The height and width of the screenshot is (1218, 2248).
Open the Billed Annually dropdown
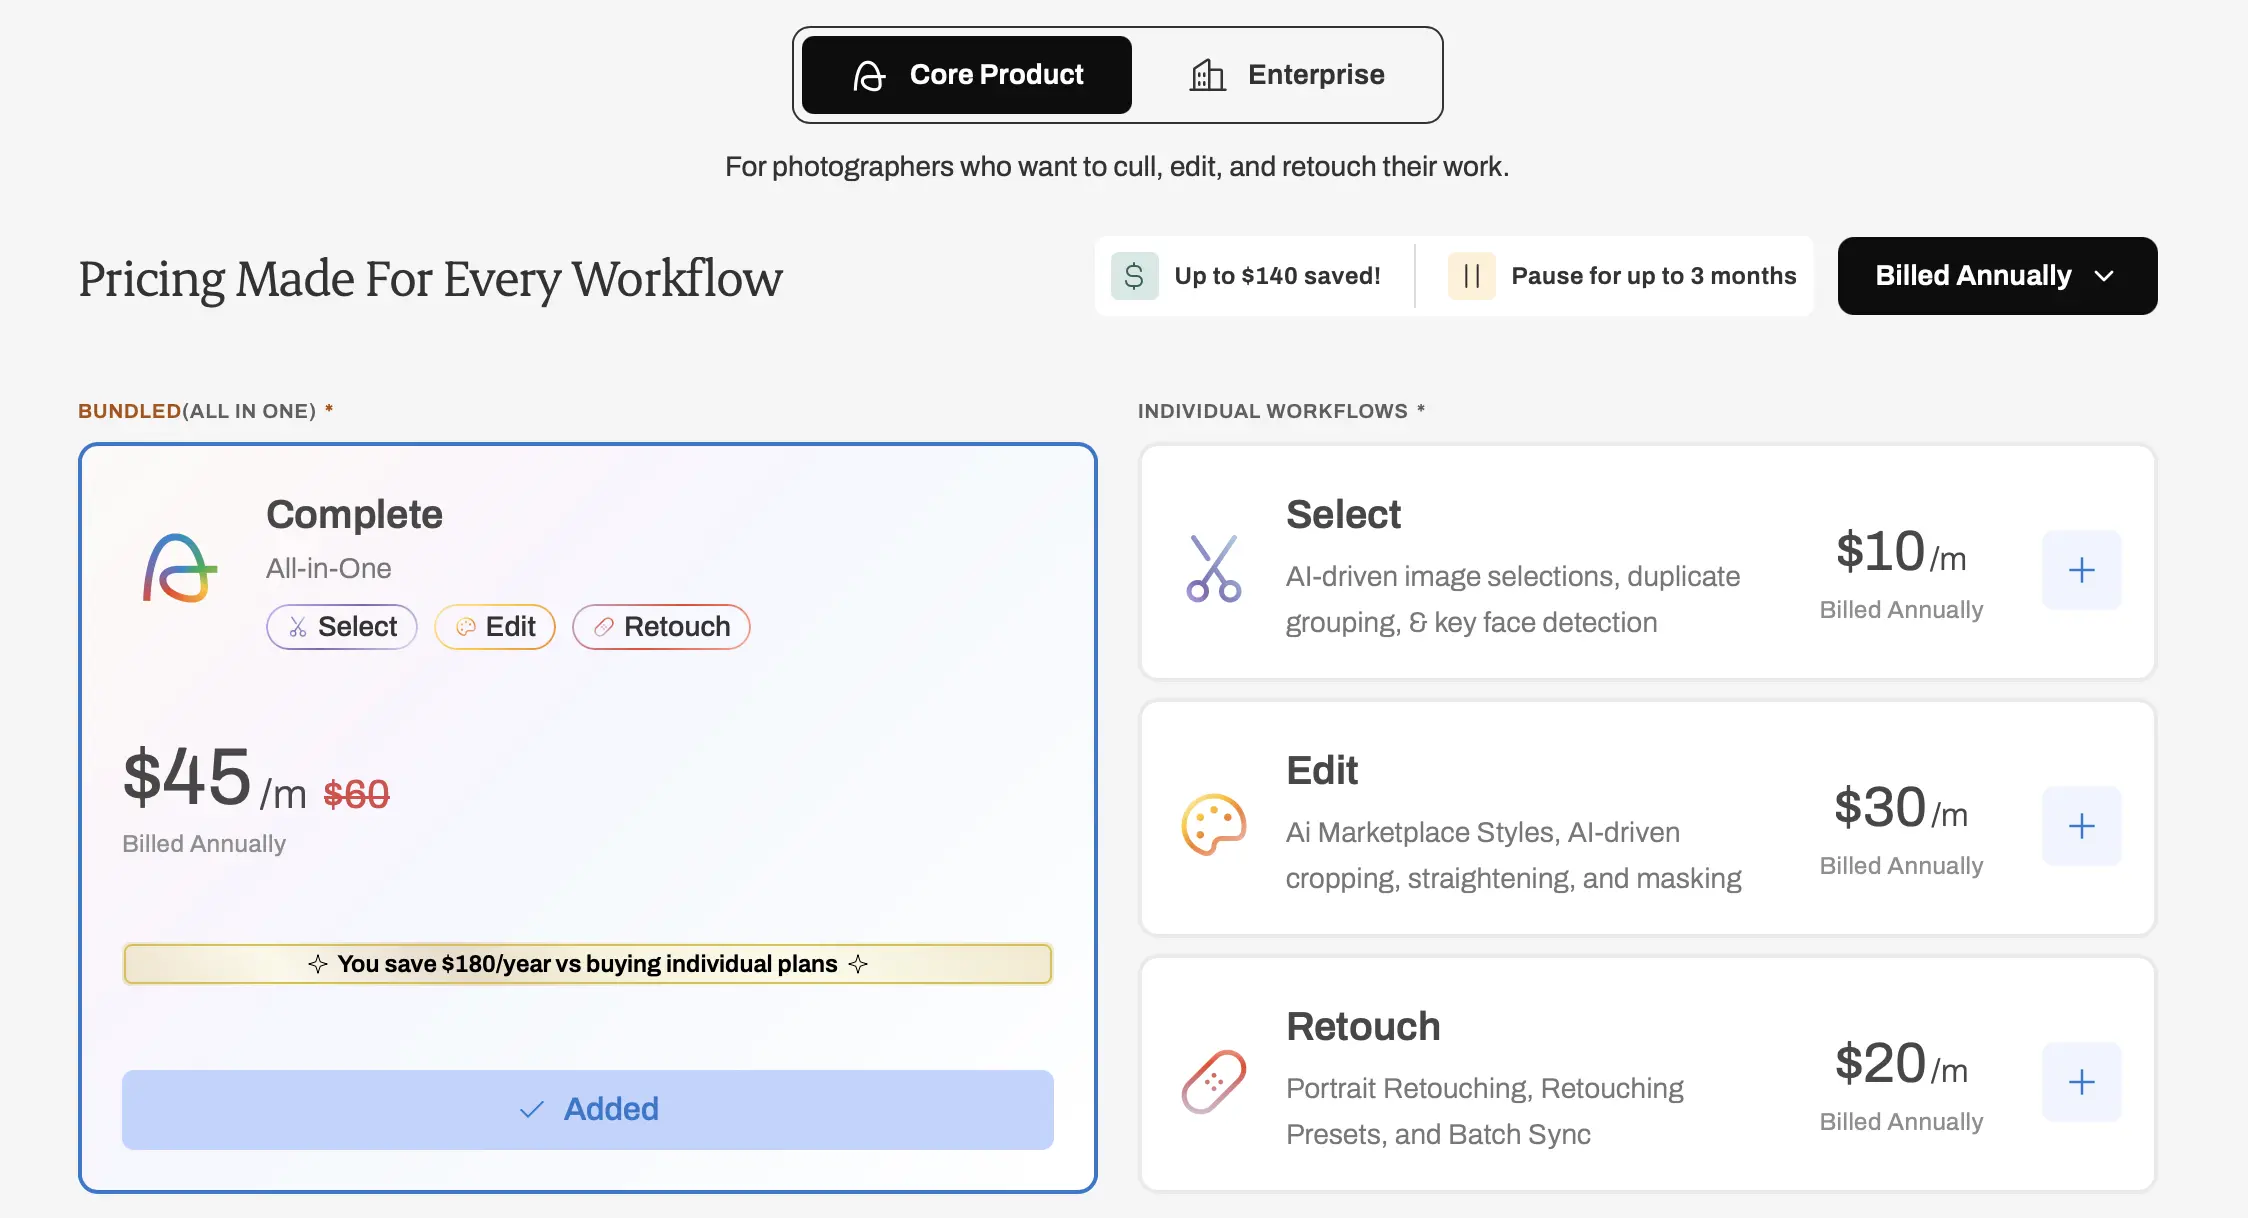pyautogui.click(x=1997, y=276)
